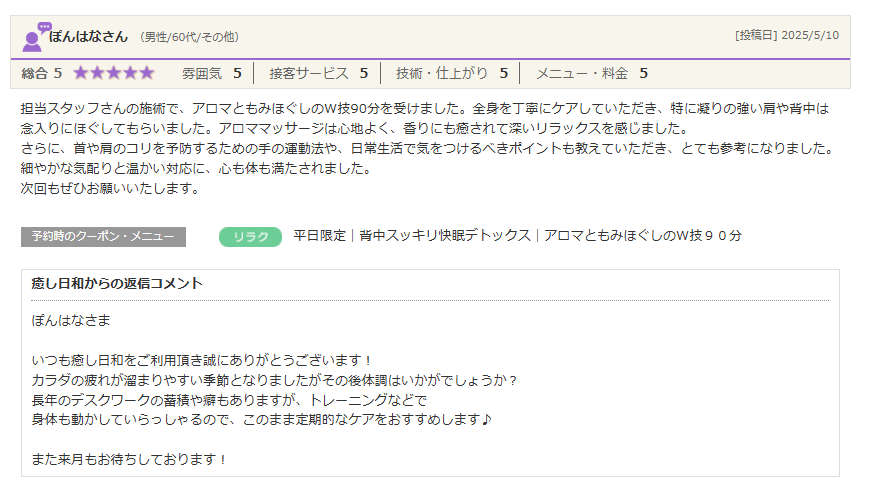Click the 次回もぜひお願いいたします review line
The image size is (869, 494).
click(111, 188)
